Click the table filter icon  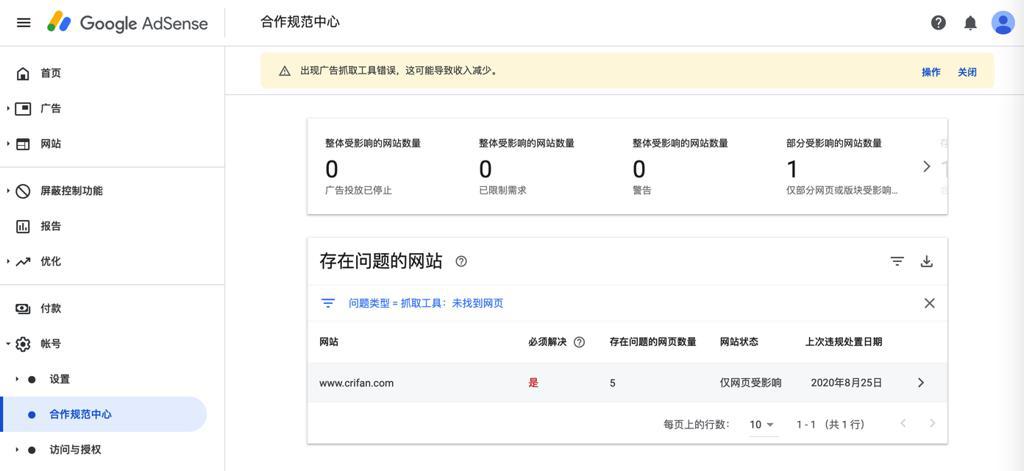tap(897, 261)
